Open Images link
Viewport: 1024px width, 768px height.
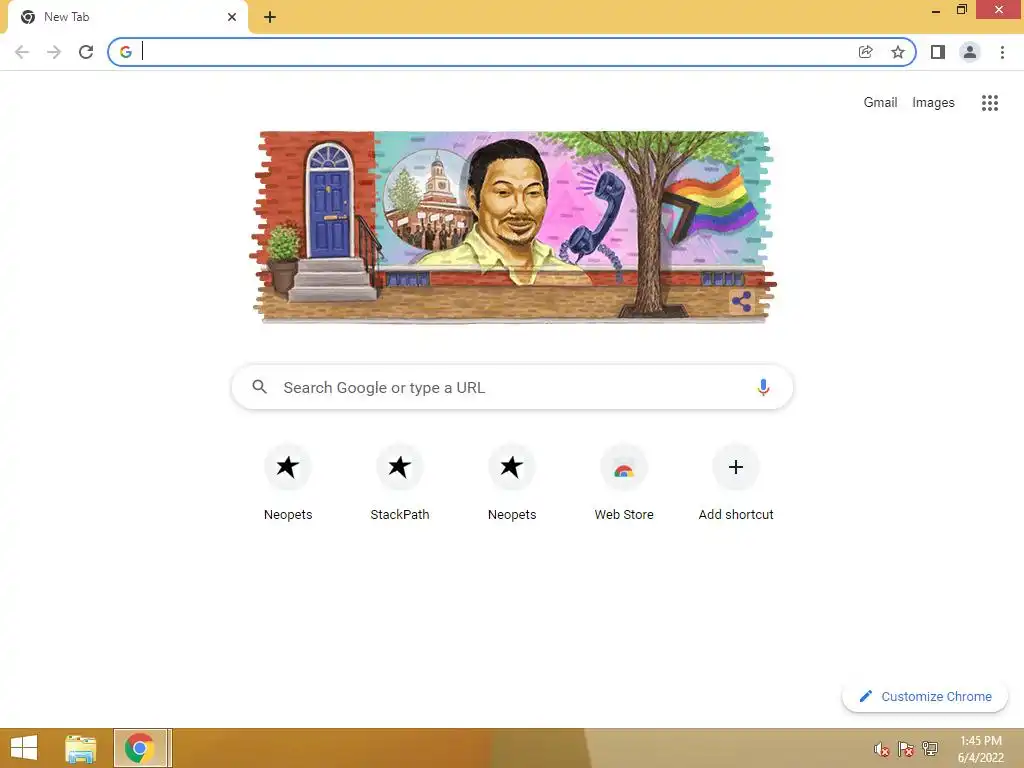pos(933,103)
